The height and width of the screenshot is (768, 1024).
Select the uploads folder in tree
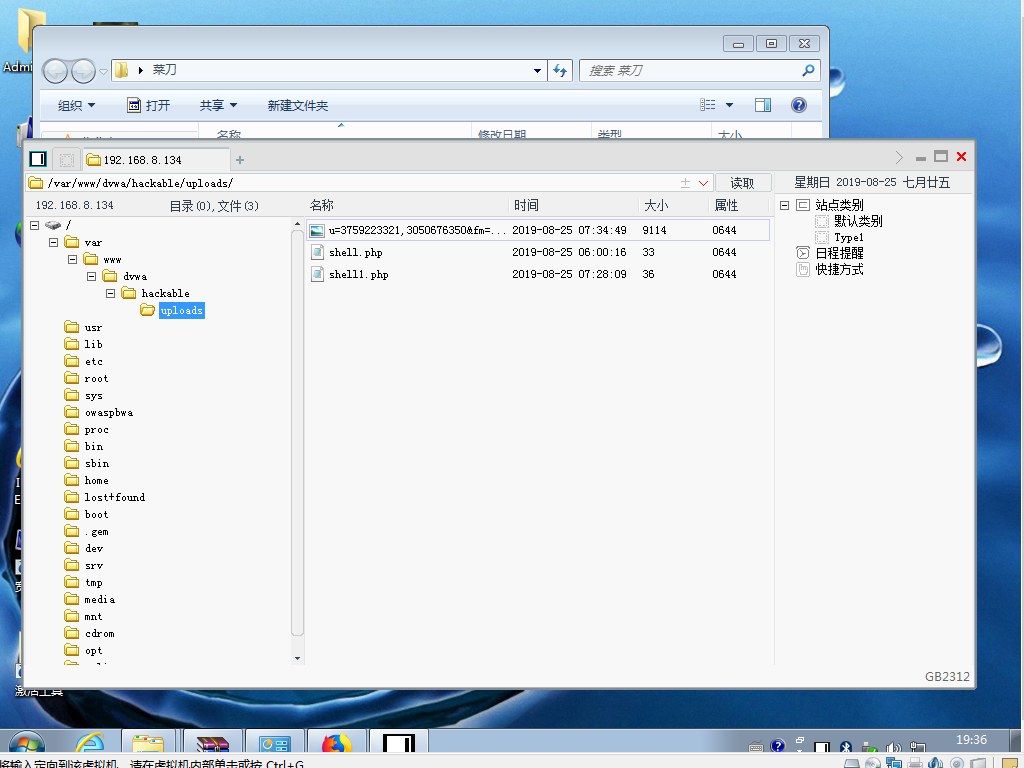click(x=182, y=310)
